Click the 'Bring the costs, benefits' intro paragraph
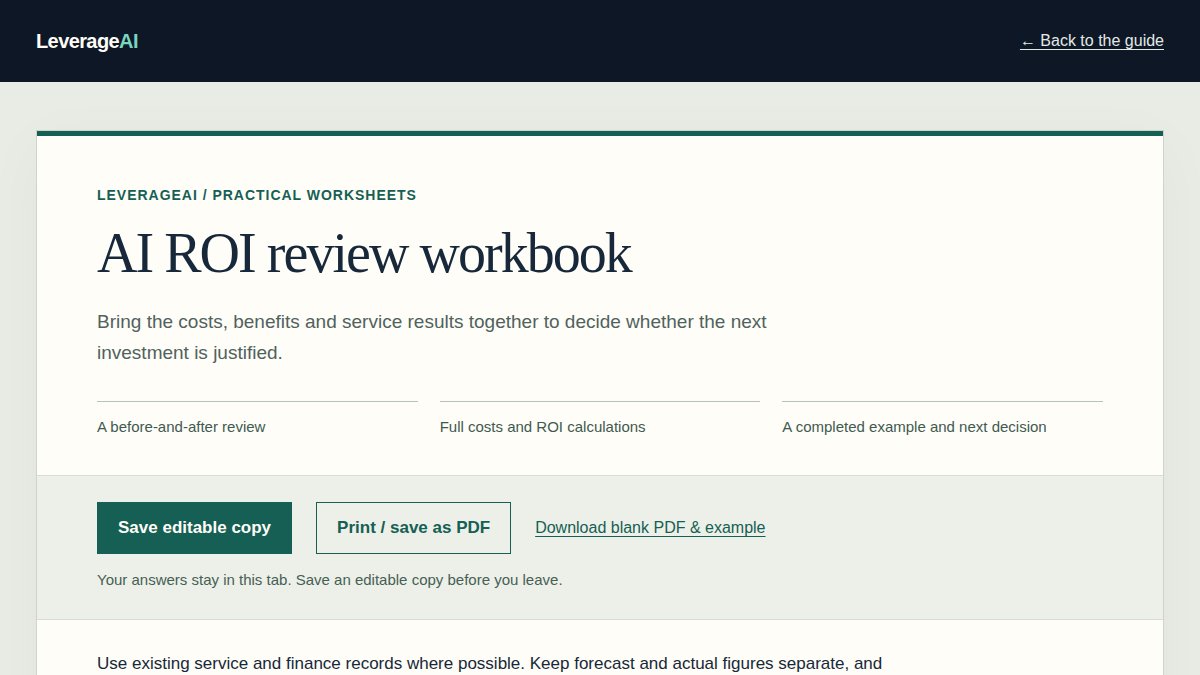This screenshot has height=675, width=1200. pyautogui.click(x=432, y=337)
